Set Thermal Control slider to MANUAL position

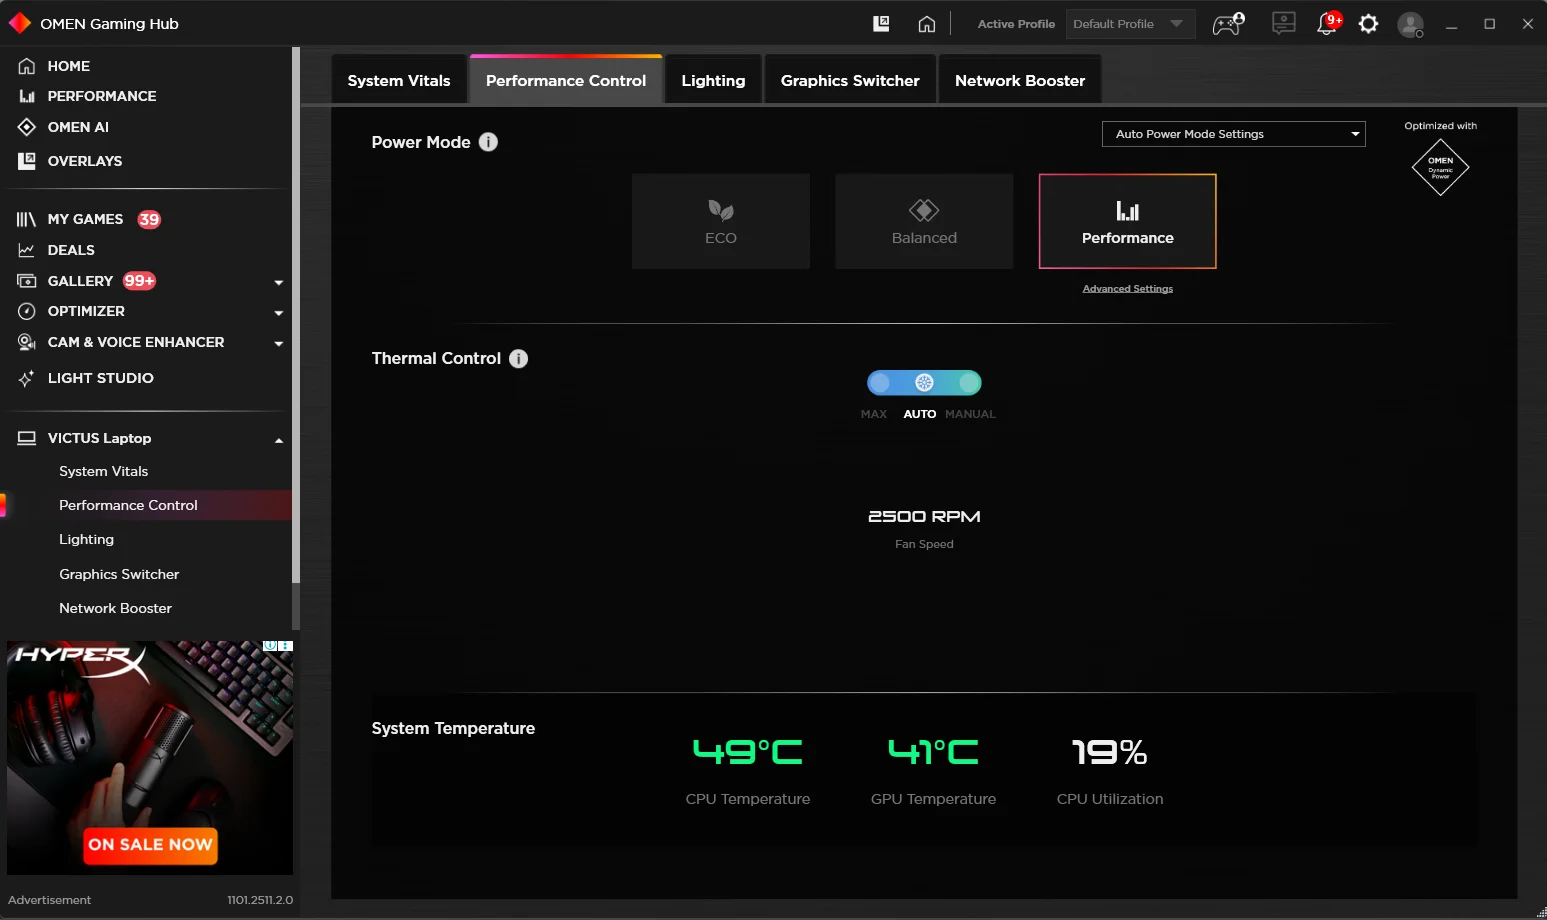click(969, 382)
